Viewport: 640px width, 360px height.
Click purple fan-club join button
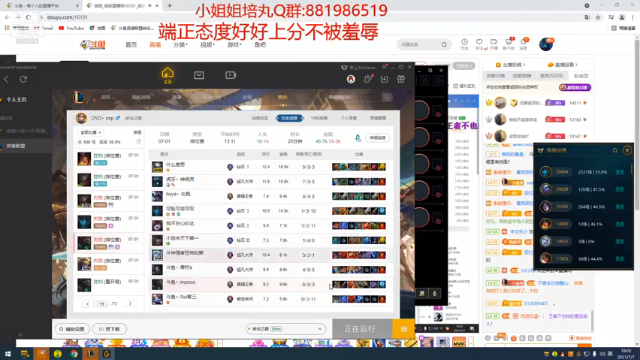point(575,87)
